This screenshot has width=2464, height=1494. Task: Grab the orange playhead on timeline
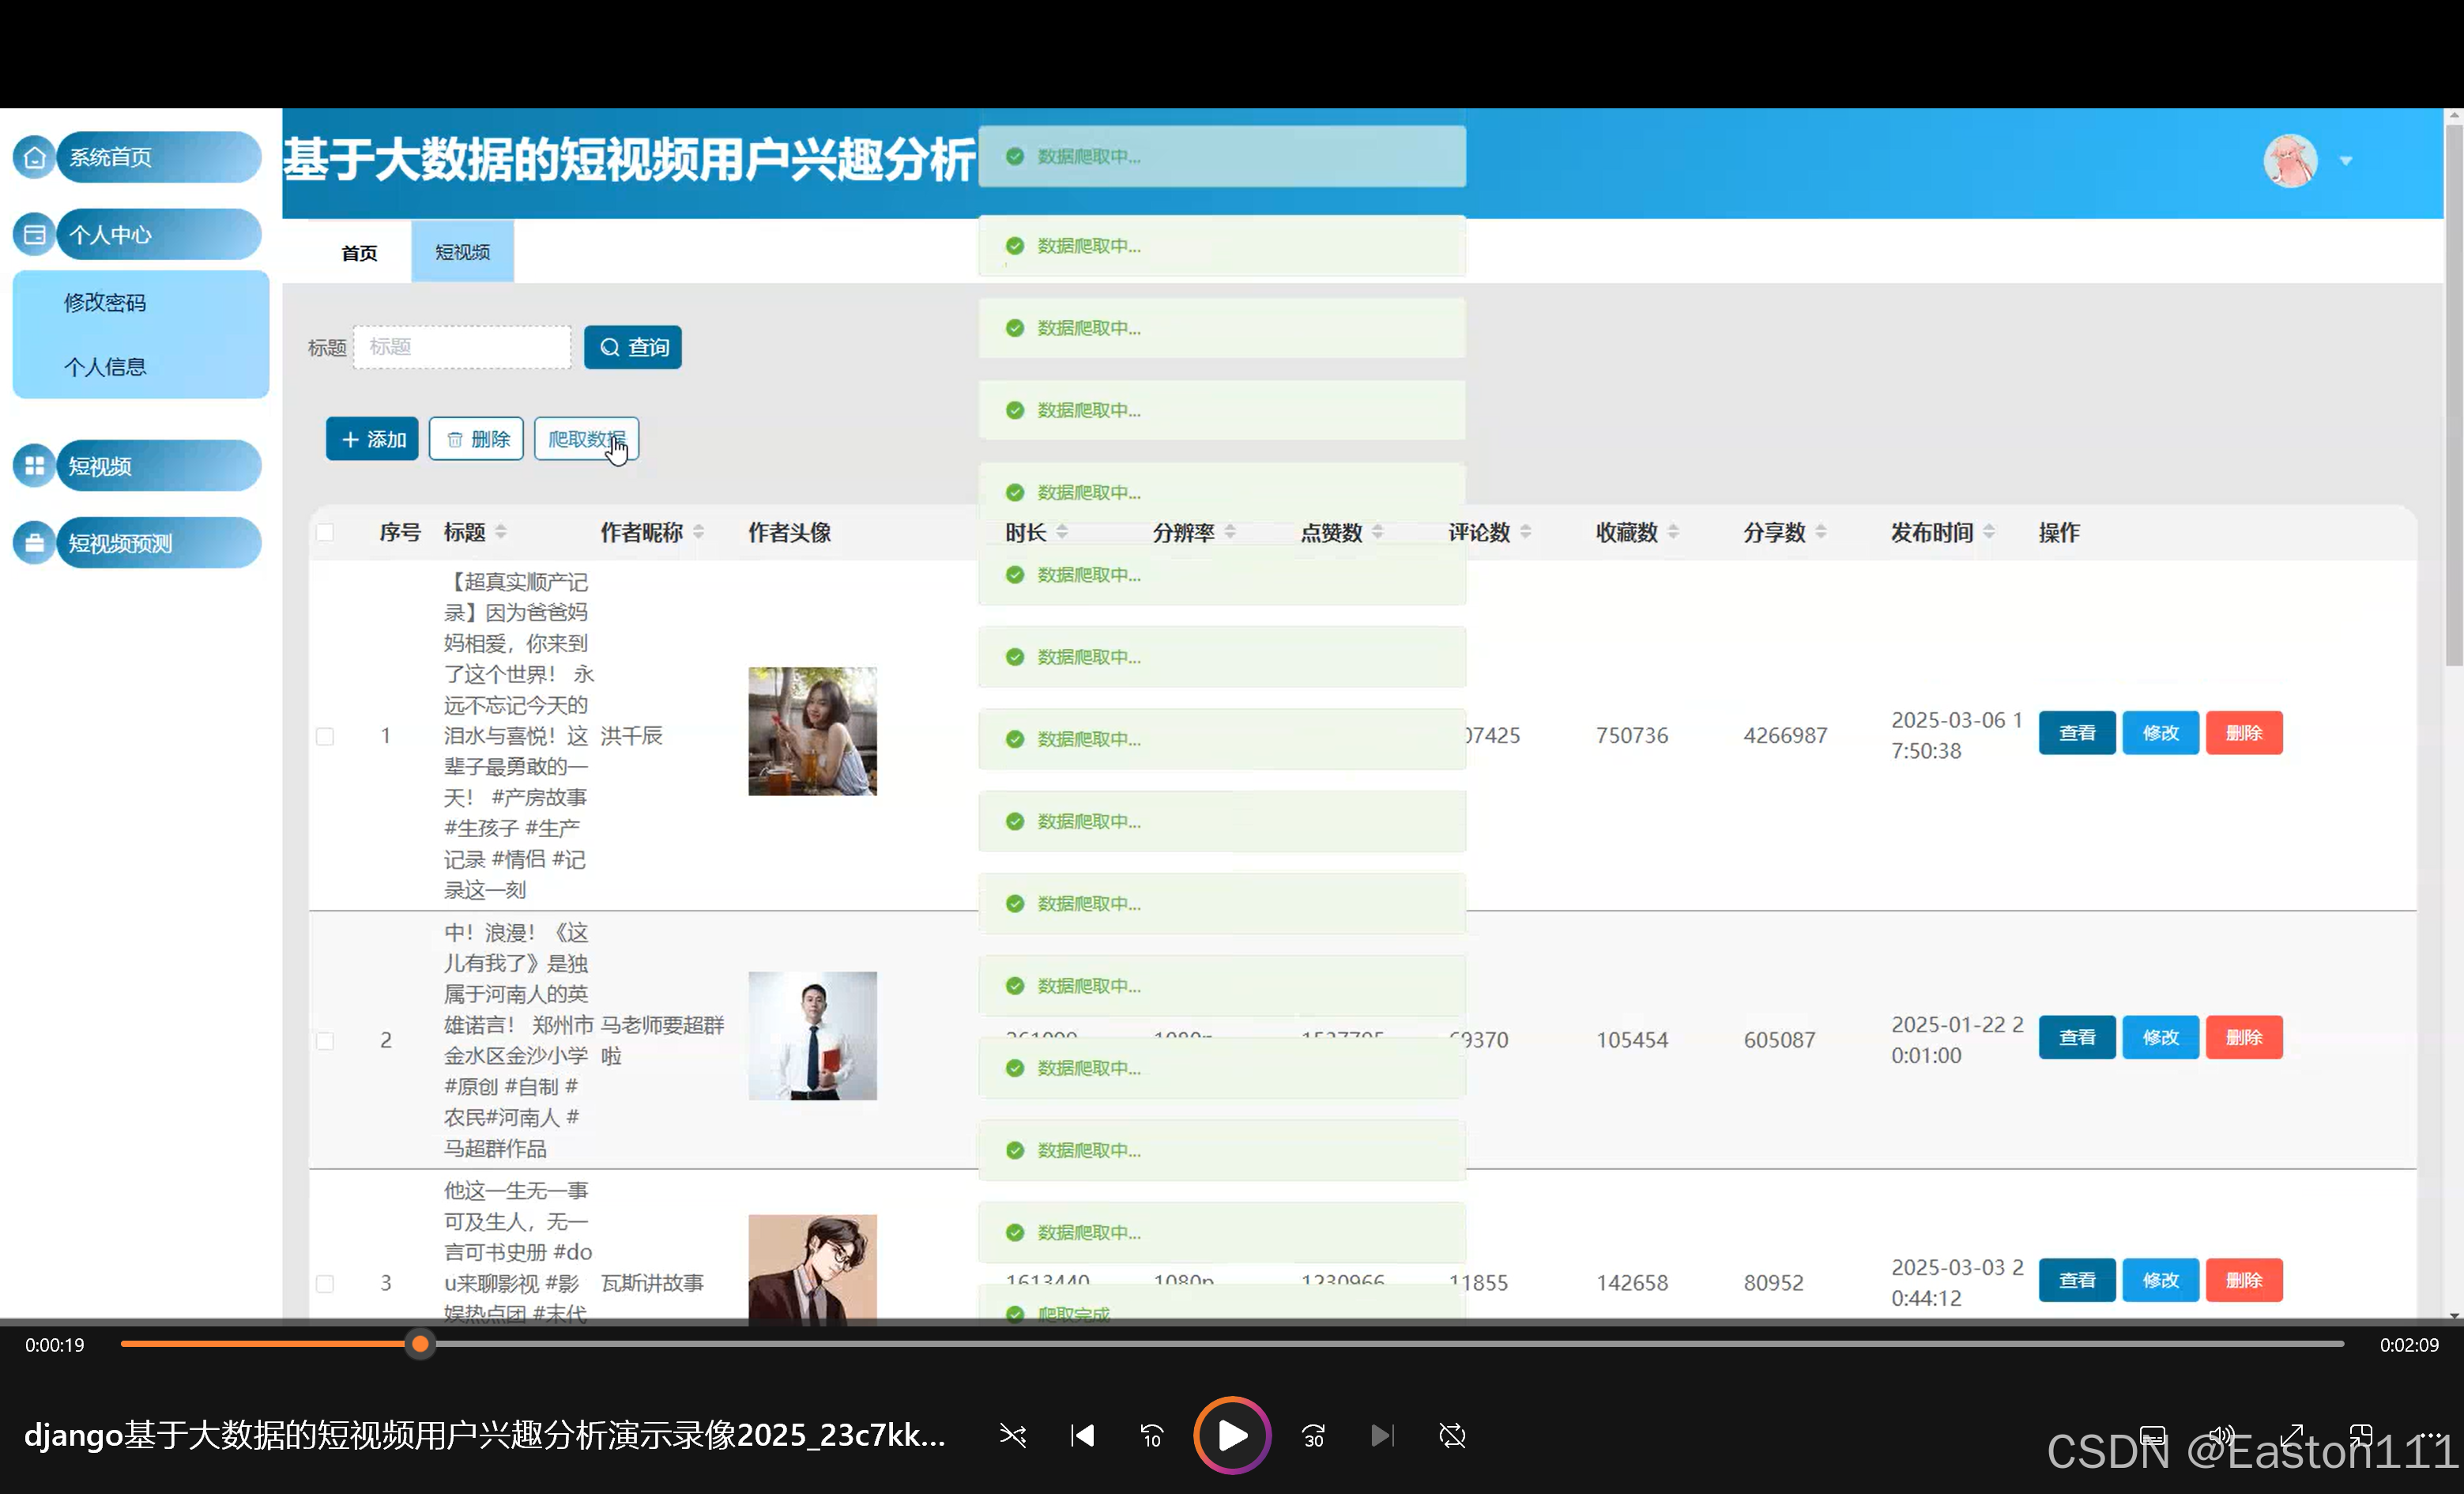click(x=421, y=1344)
